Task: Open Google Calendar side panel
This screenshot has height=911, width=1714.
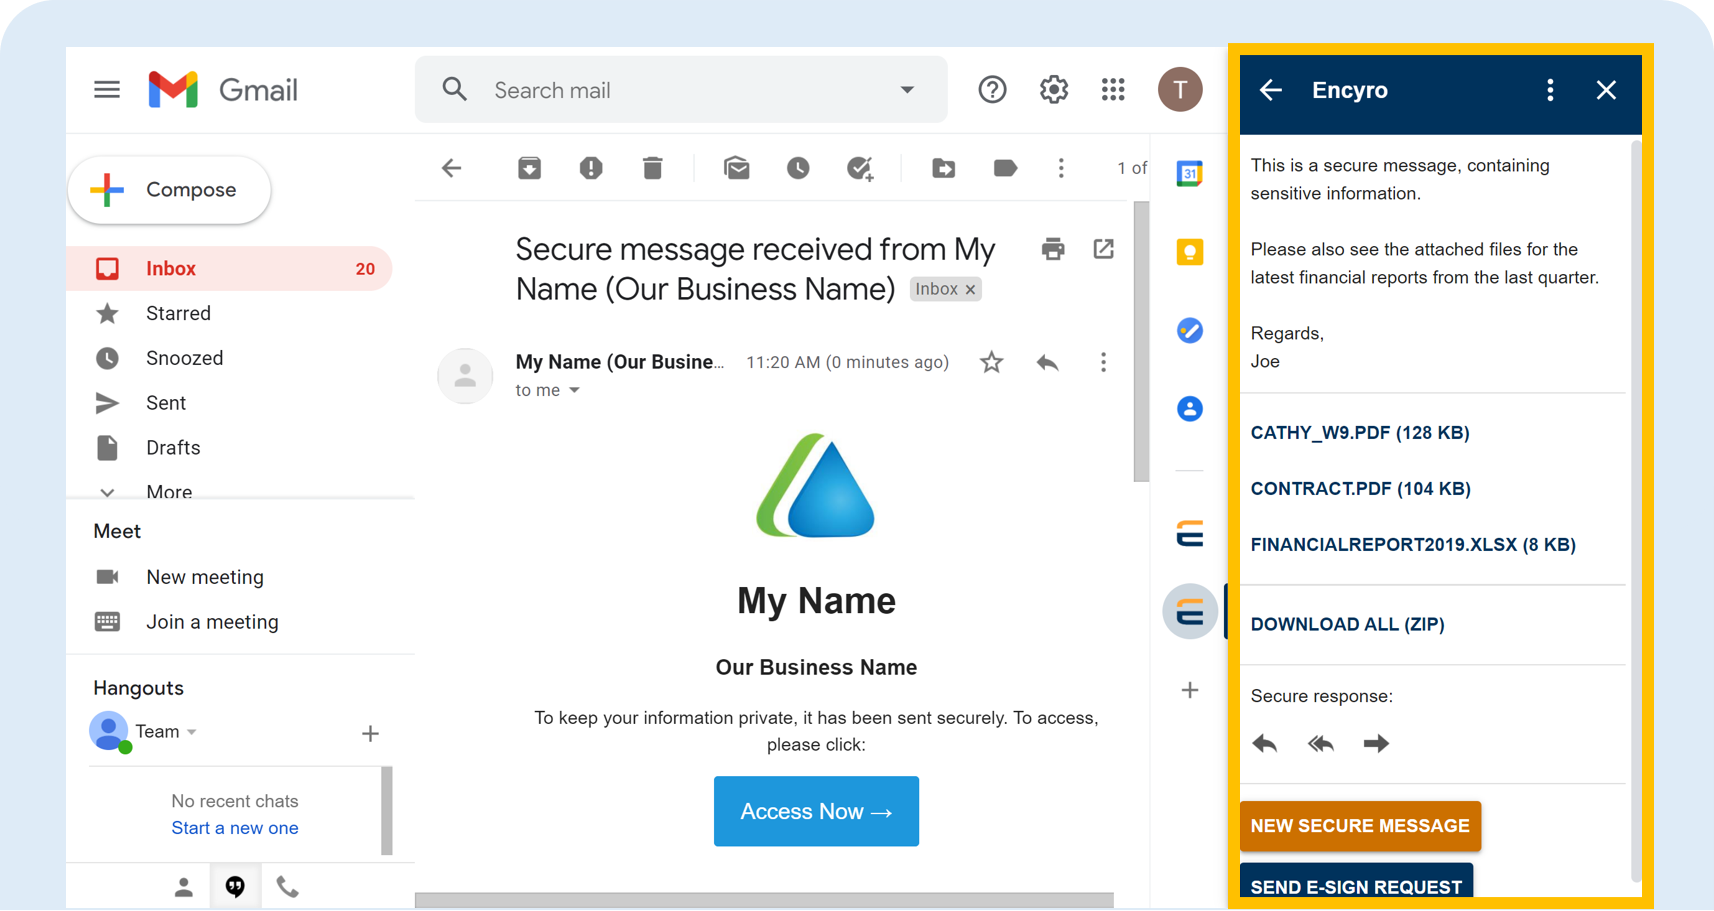Action: click(1189, 173)
